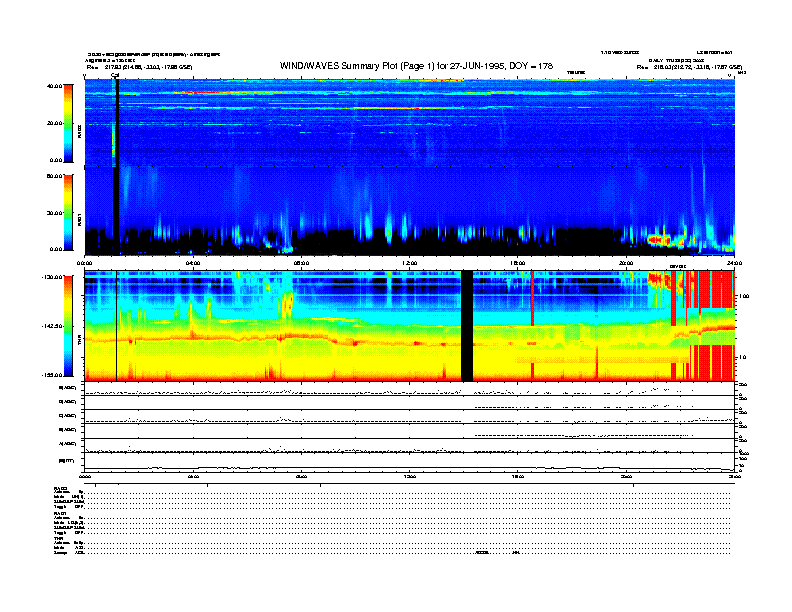Click the TNR panel color scale bar
Screen dimensions: 792x612
click(x=68, y=326)
